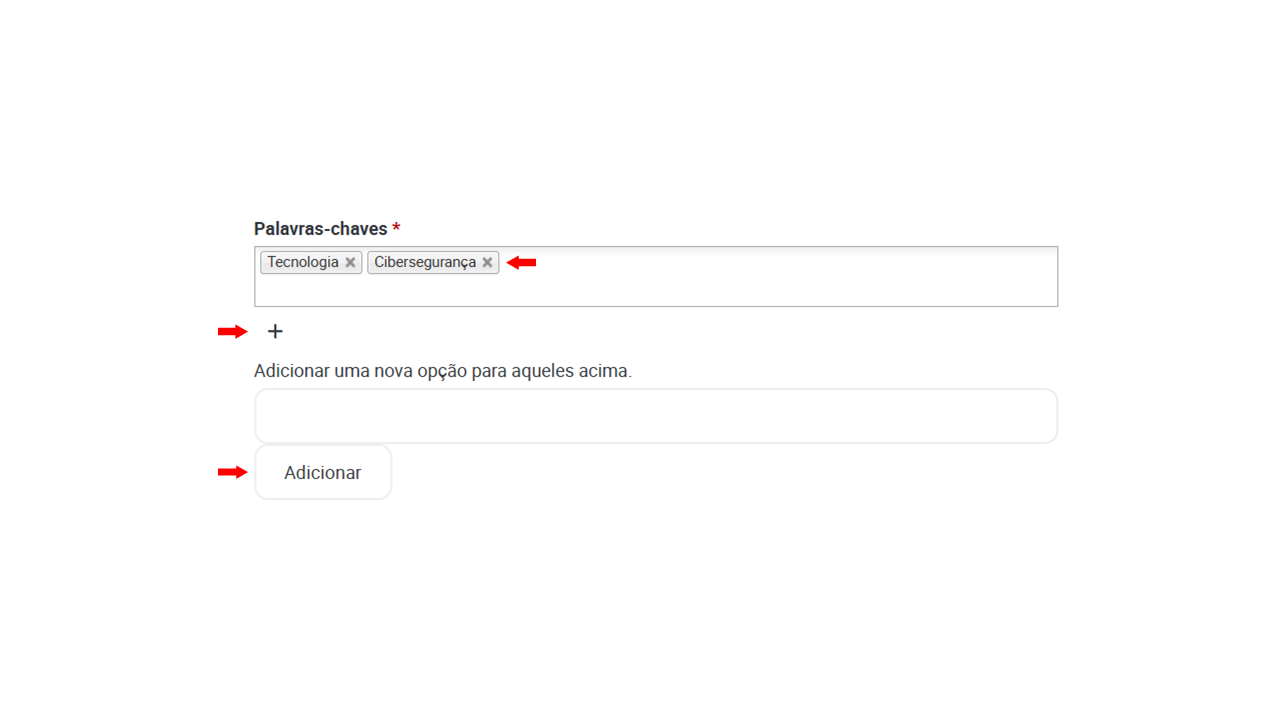Remove the Tecnologia keyword tag

pos(350,262)
